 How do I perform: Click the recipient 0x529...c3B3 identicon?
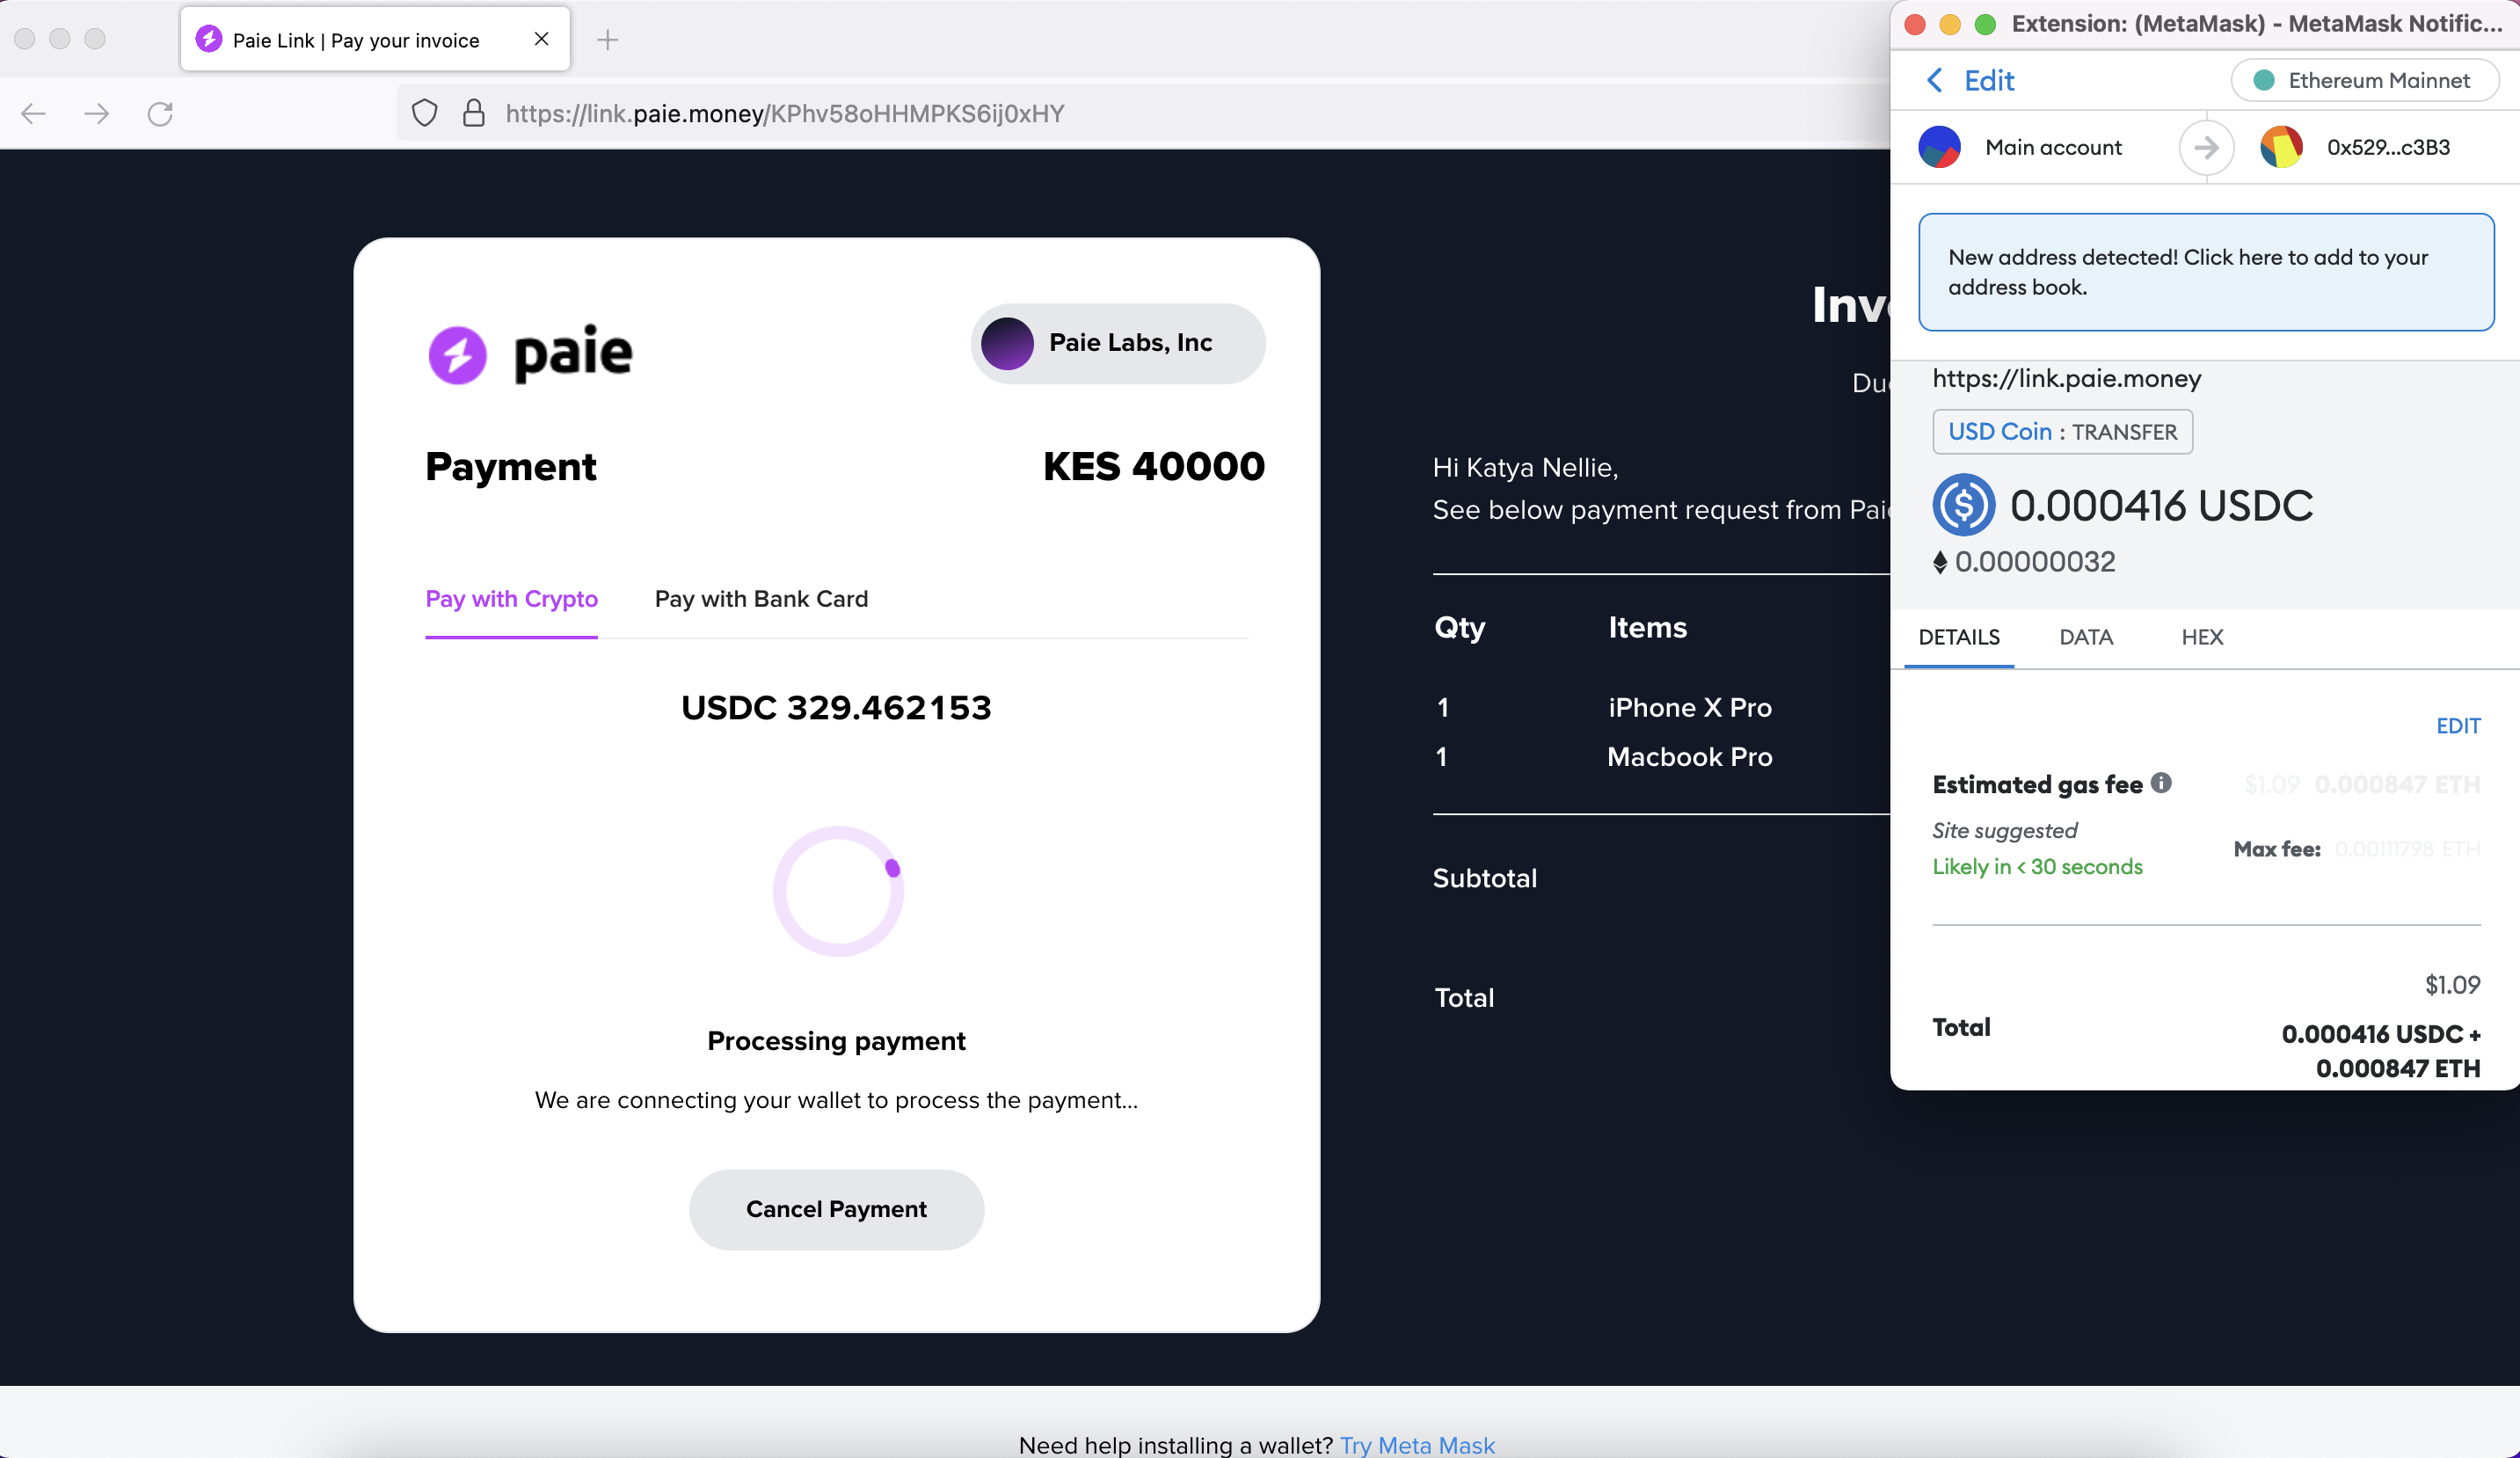2281,147
